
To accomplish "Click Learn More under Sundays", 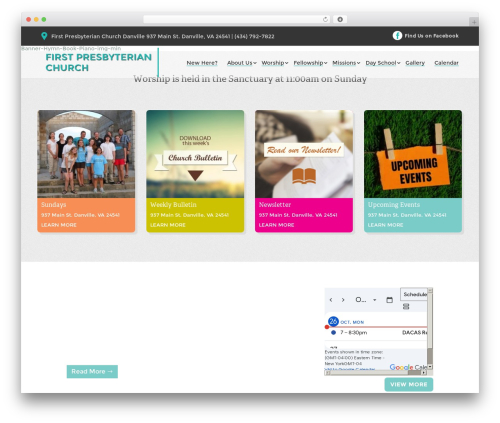I will 59,225.
